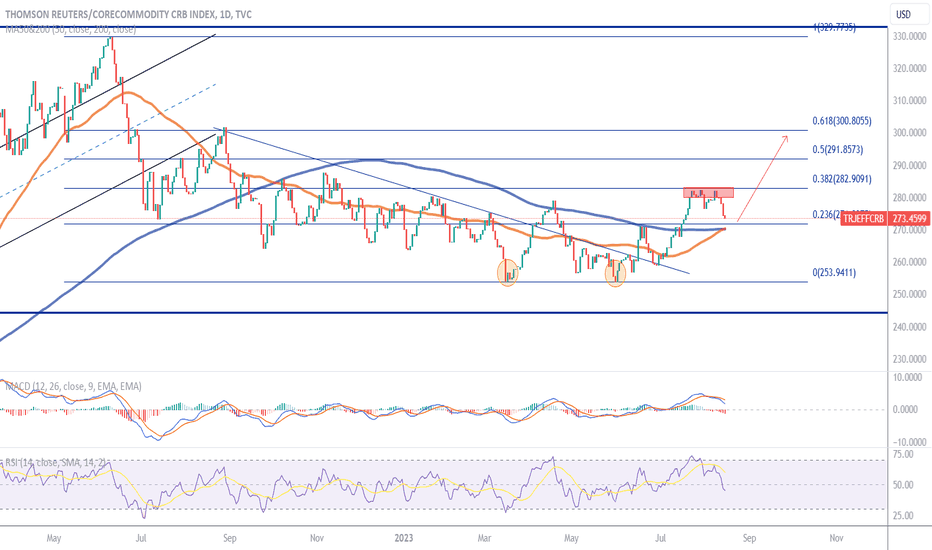Click the Fibonacci 0.5(291.8573) level label
The width and height of the screenshot is (932, 550).
tap(838, 149)
